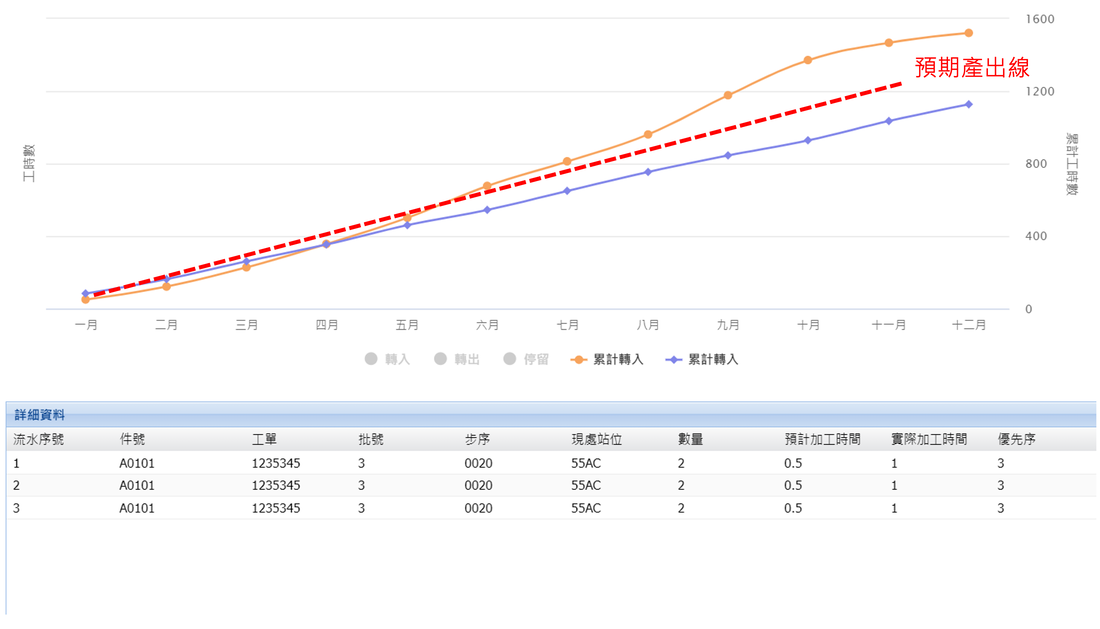Toggle the grey 轉入 legend item
This screenshot has height=629, width=1100.
(388, 359)
